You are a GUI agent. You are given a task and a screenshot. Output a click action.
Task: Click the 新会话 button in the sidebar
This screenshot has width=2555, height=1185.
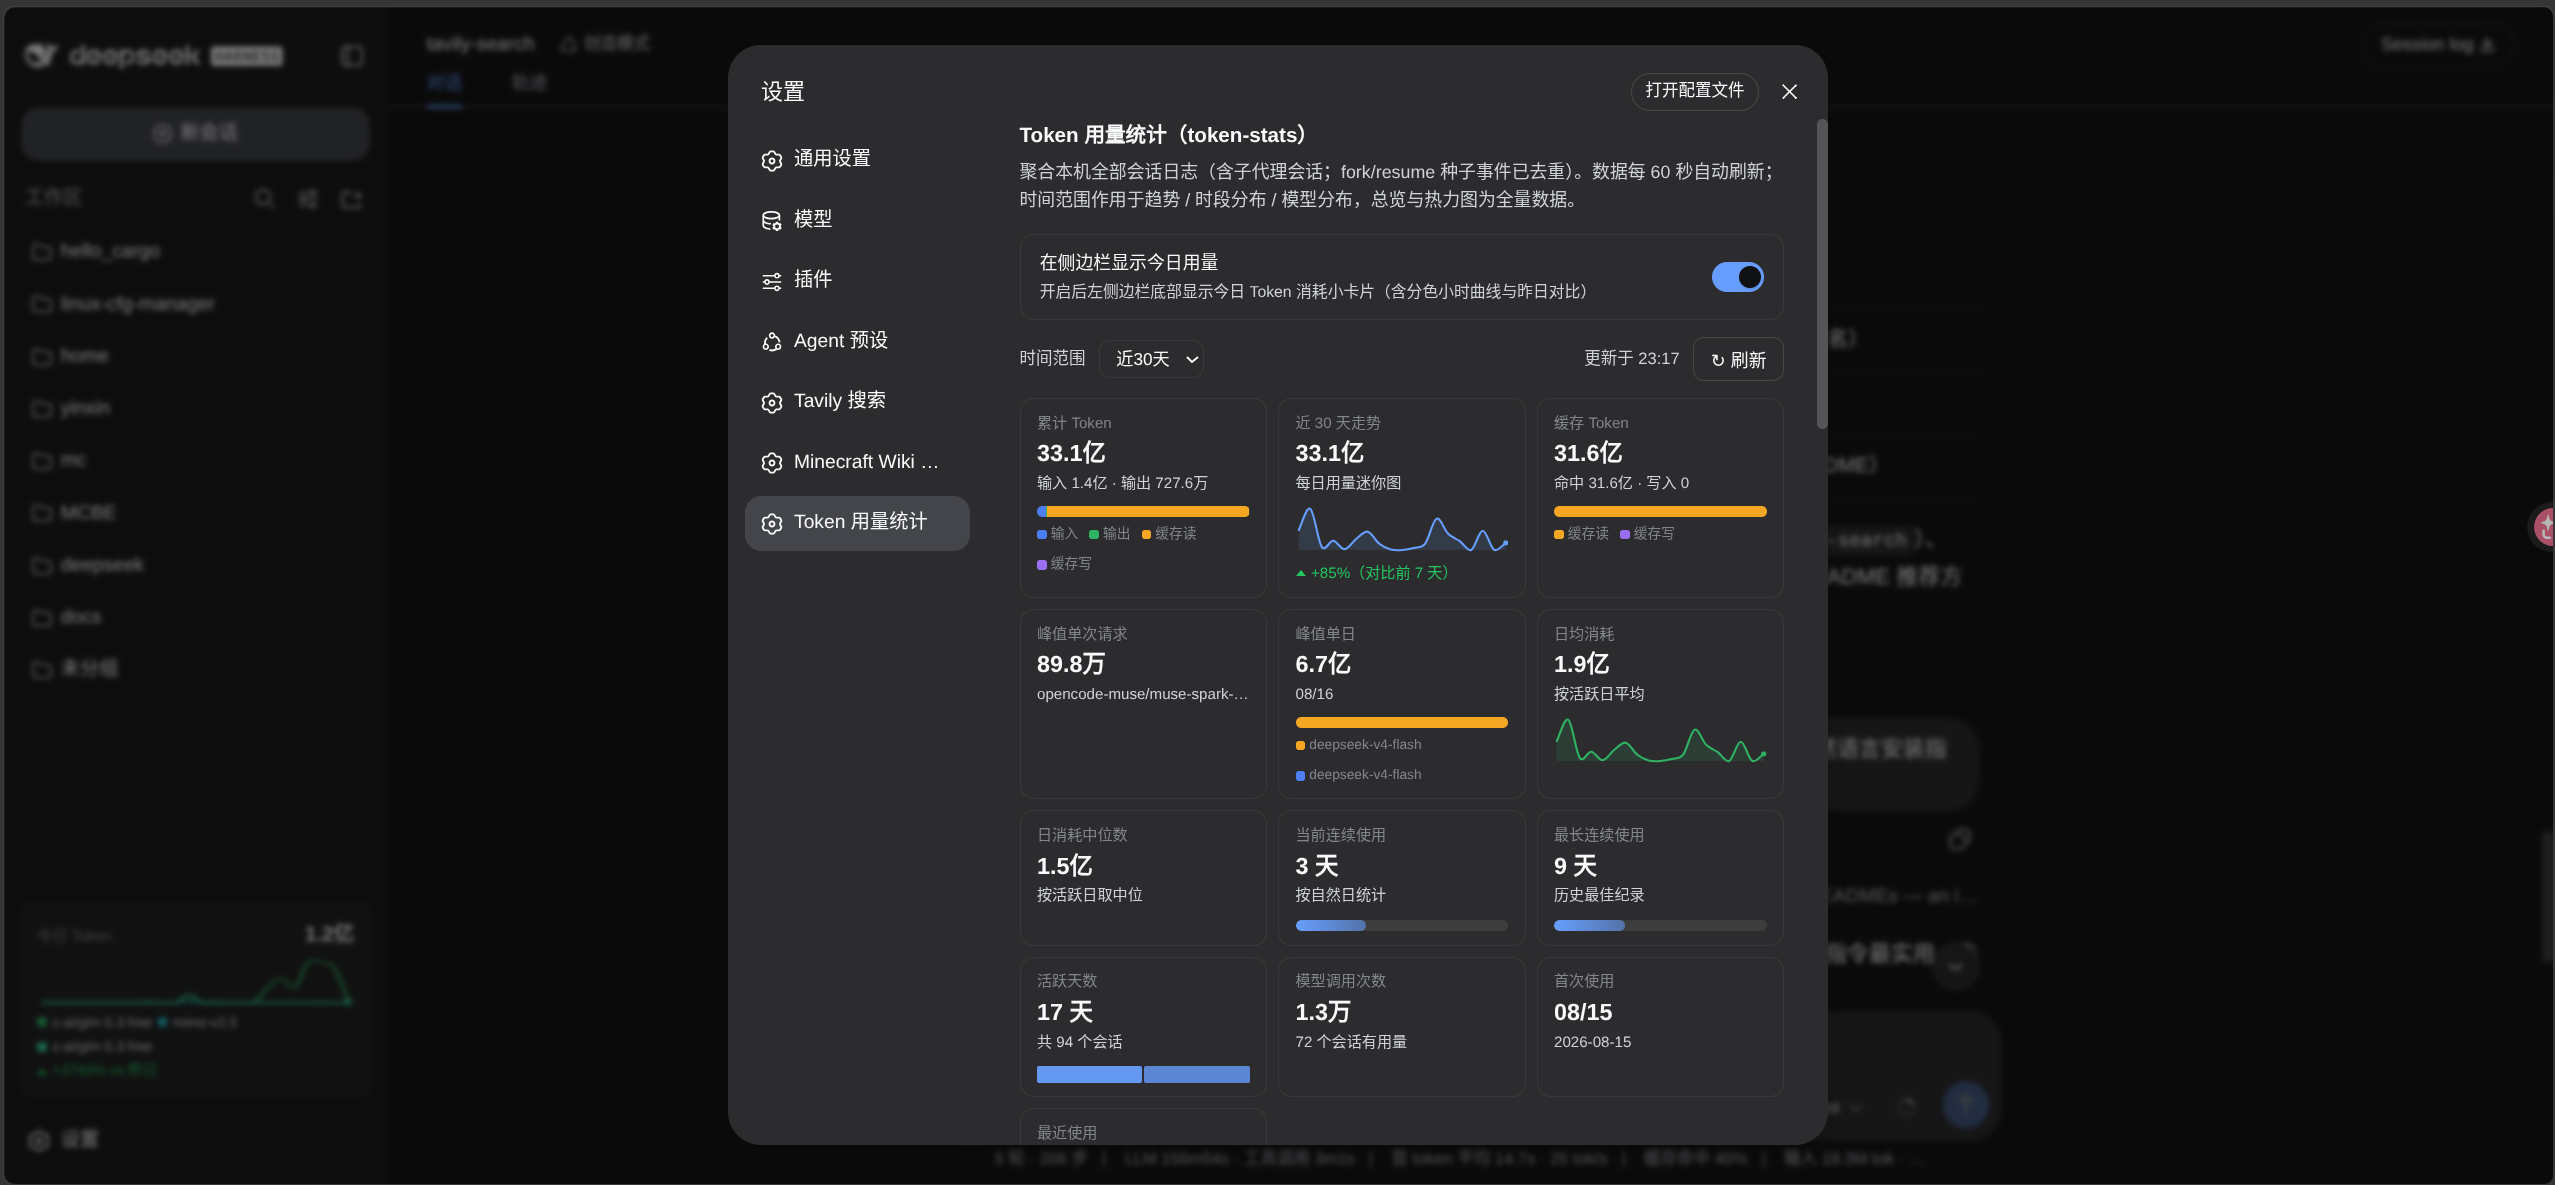(x=195, y=133)
